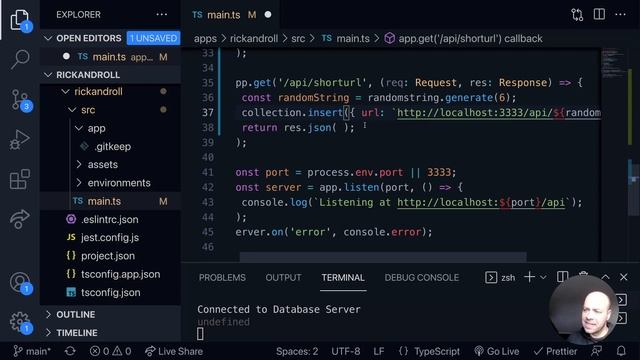Expand the assets folder
Image resolution: width=640 pixels, height=360 pixels.
[79, 164]
